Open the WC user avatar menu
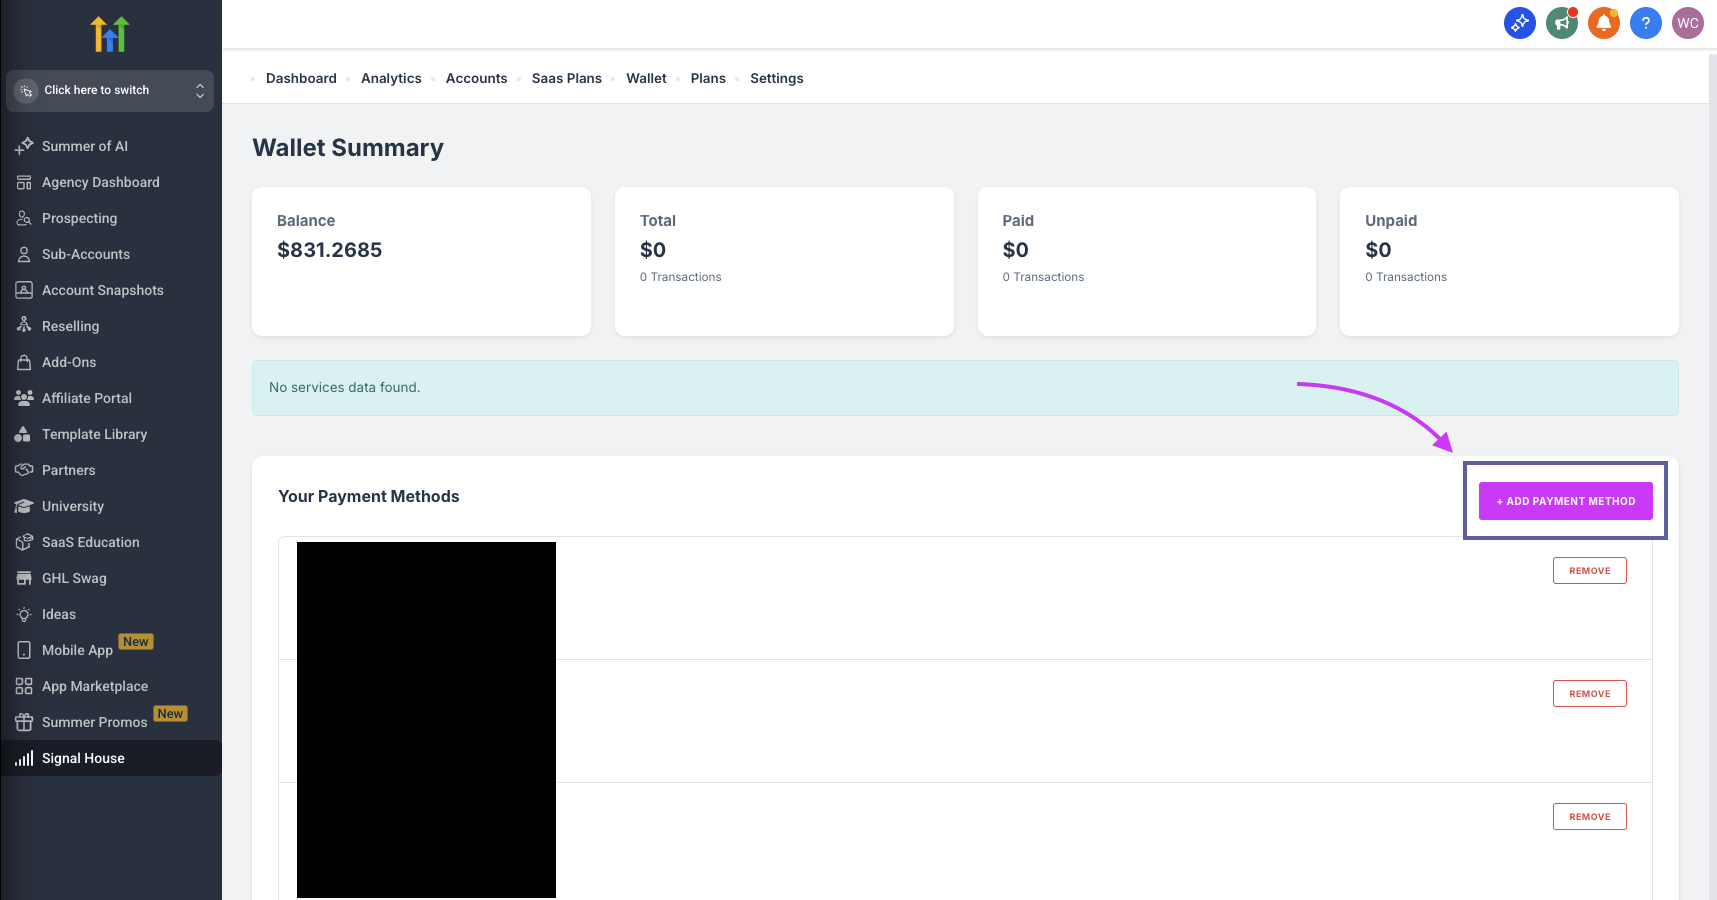Viewport: 1717px width, 900px height. click(1688, 23)
